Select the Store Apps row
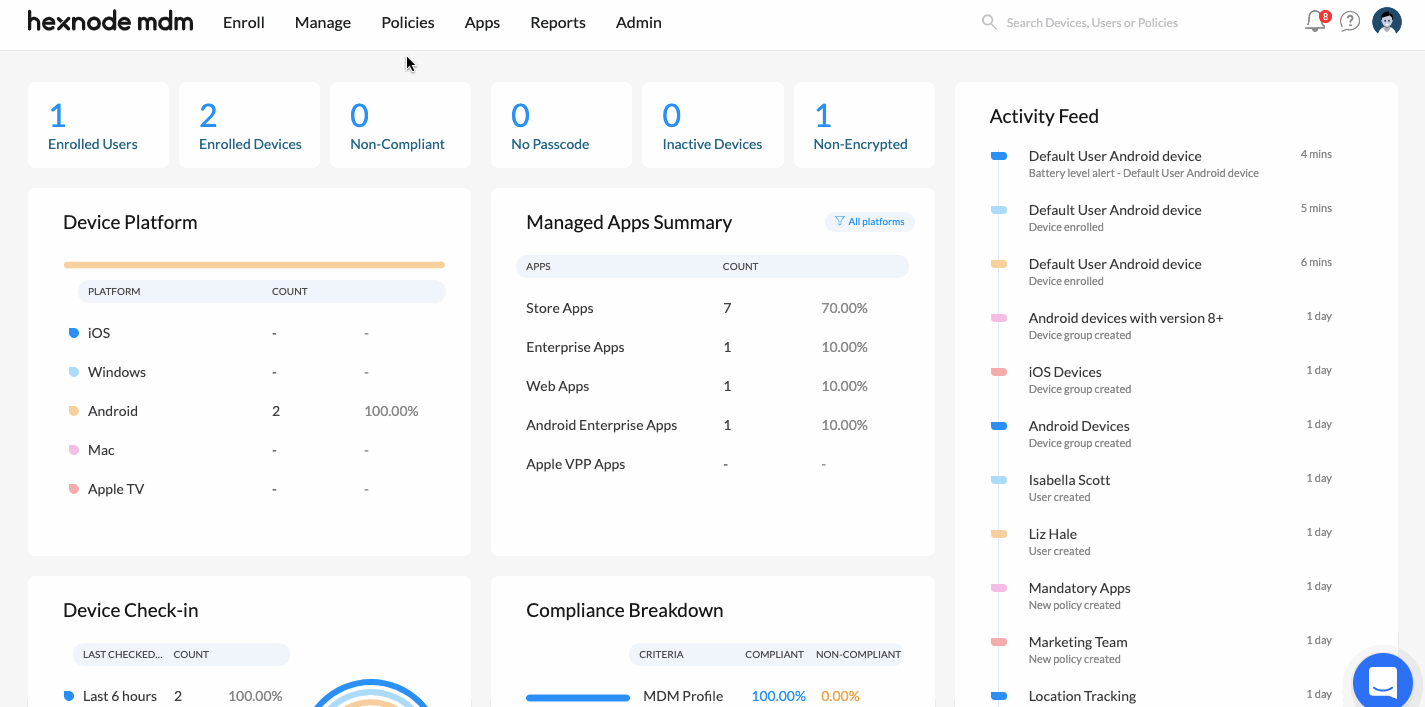The image size is (1425, 707). pos(712,308)
